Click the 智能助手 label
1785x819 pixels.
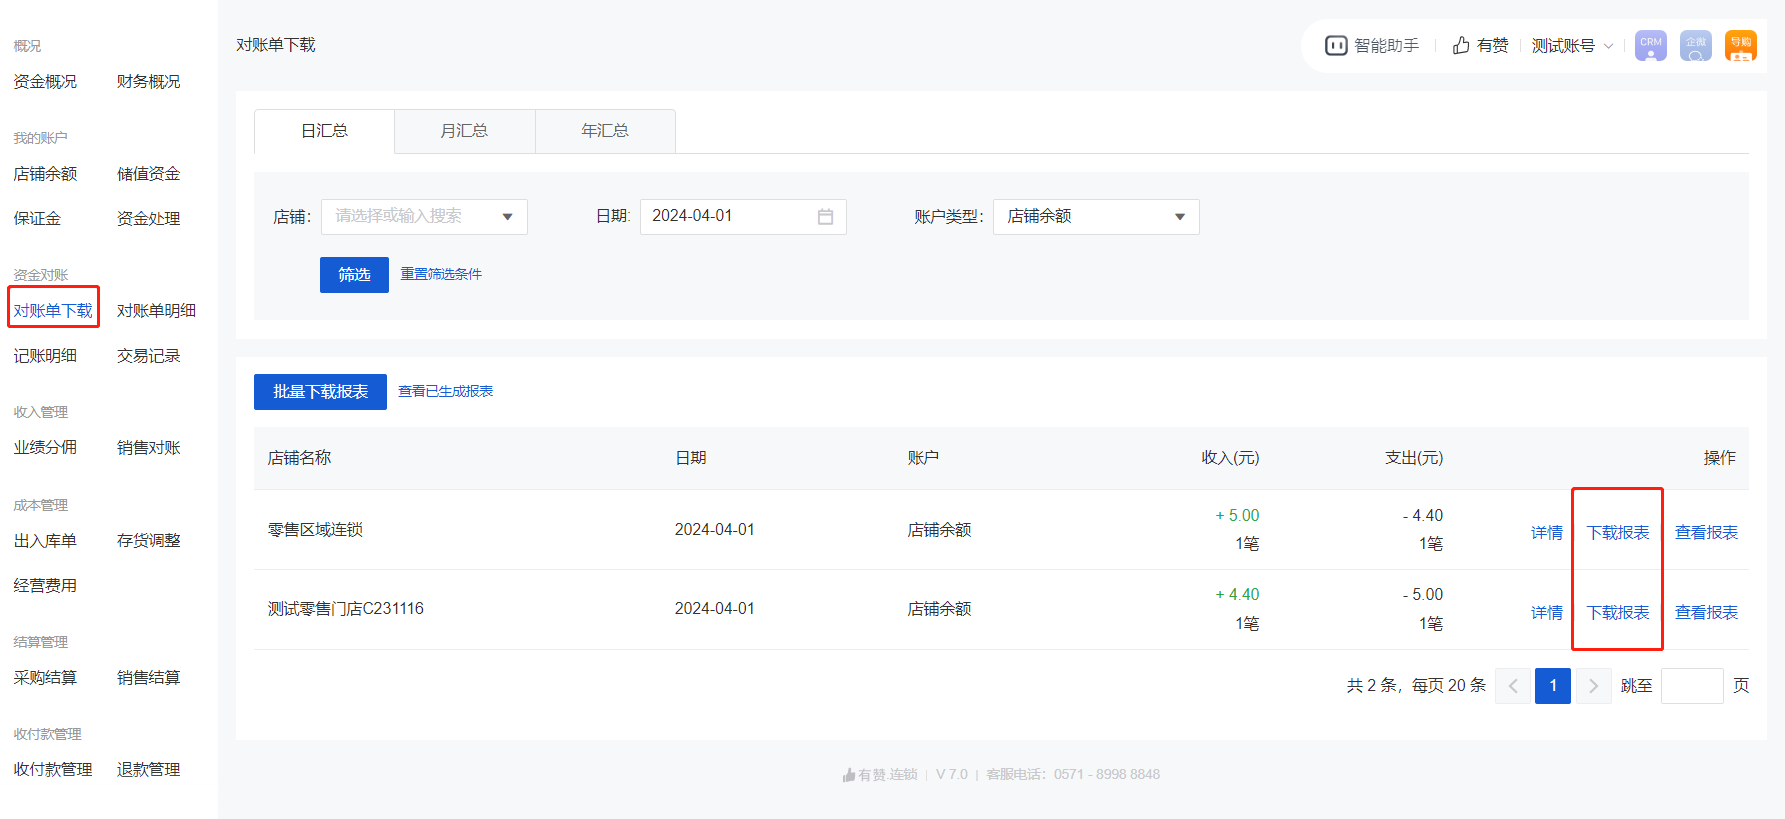tap(1386, 46)
